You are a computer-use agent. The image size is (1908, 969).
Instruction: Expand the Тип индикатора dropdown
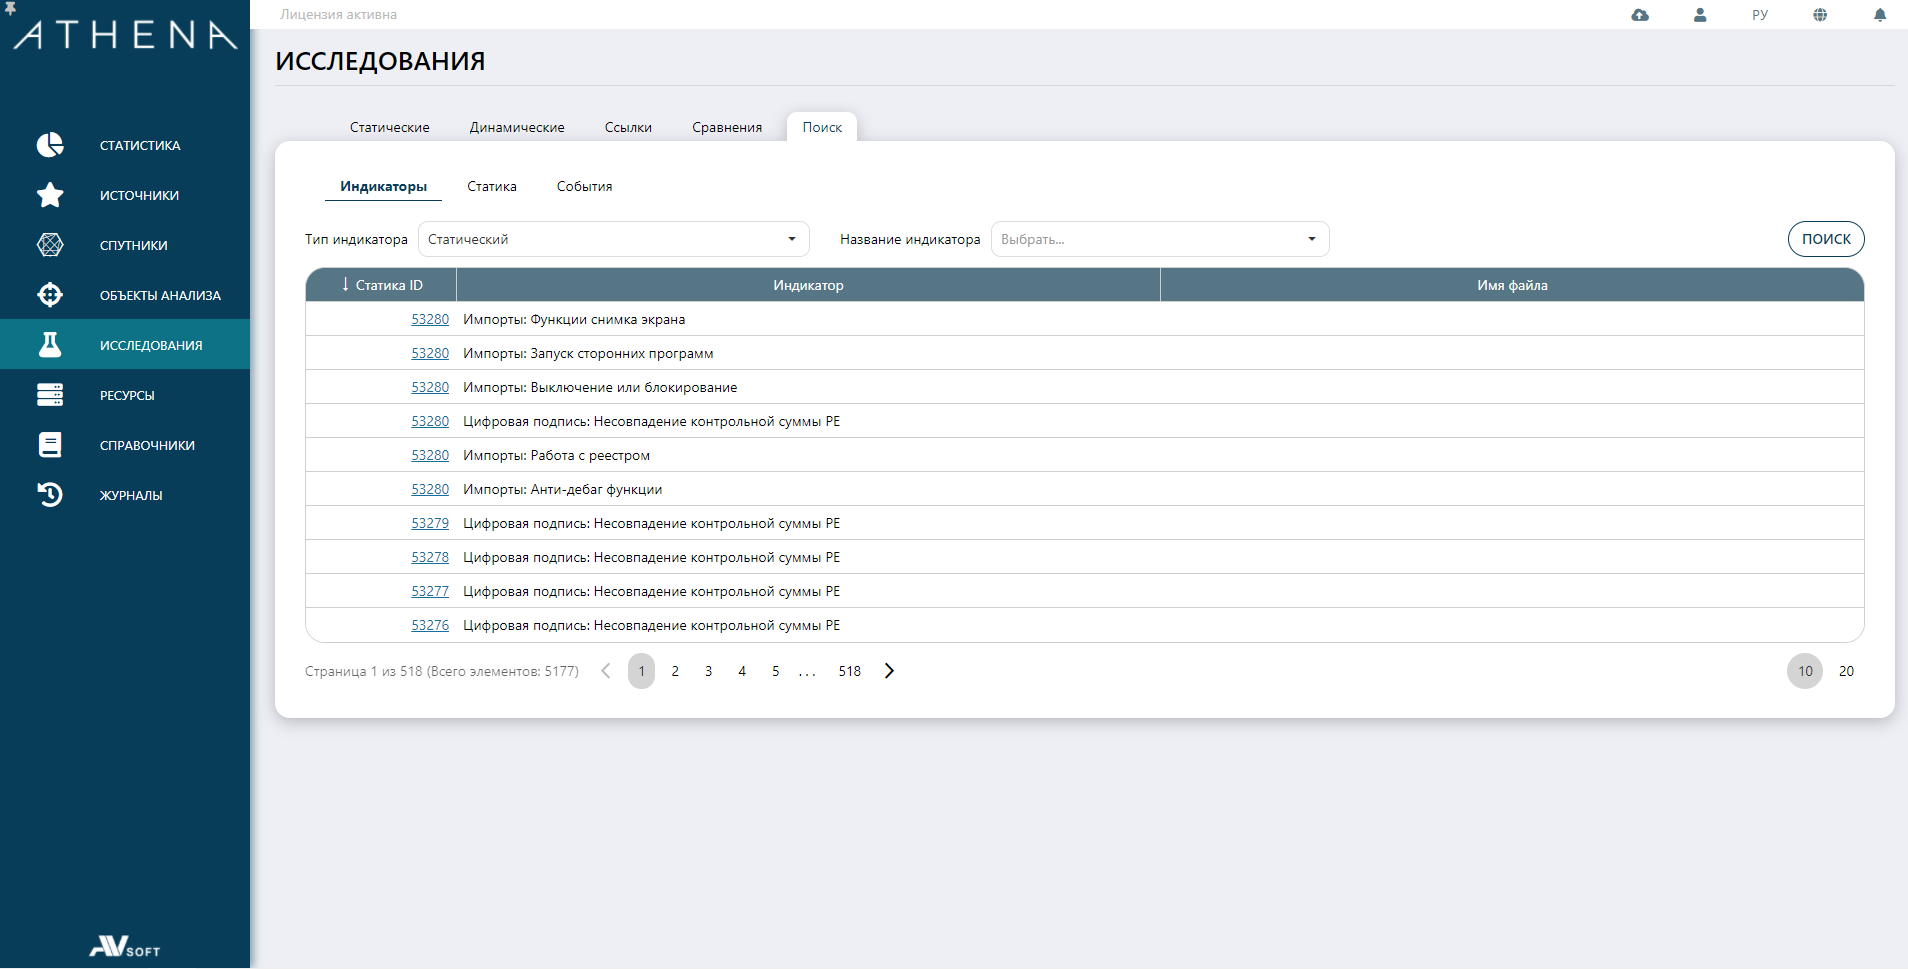(x=613, y=239)
